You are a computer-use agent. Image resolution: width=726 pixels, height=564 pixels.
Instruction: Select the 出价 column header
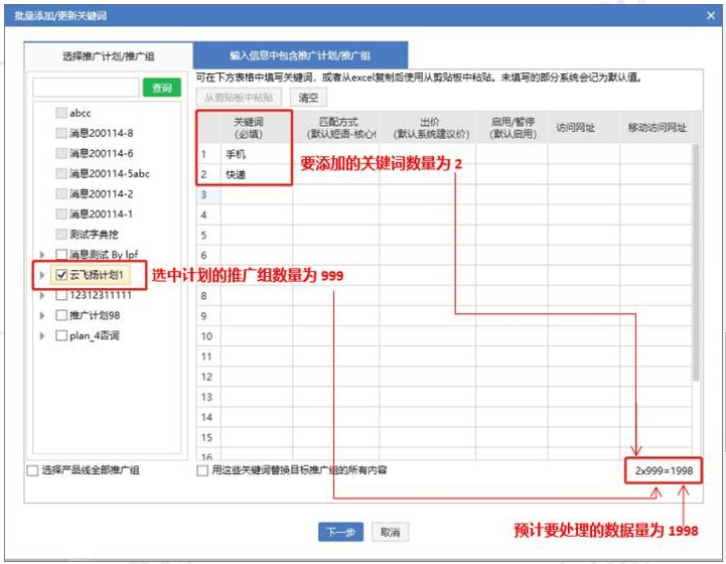pyautogui.click(x=430, y=128)
